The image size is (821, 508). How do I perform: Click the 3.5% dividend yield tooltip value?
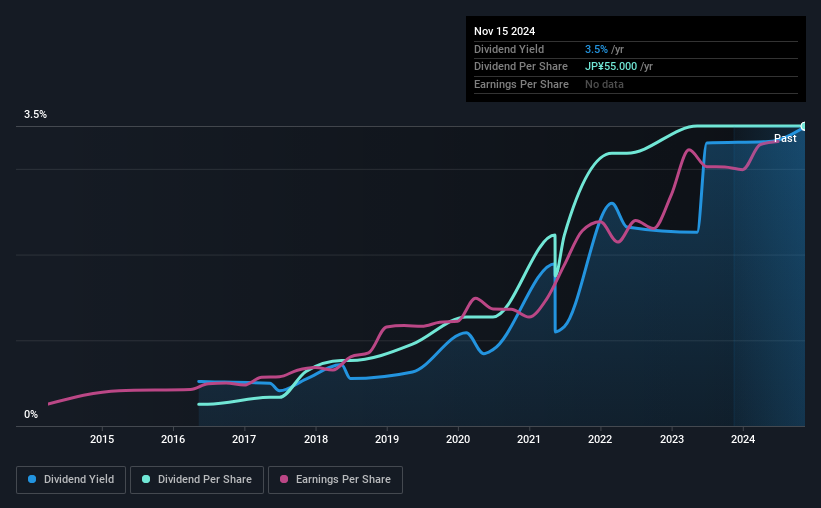[x=596, y=49]
